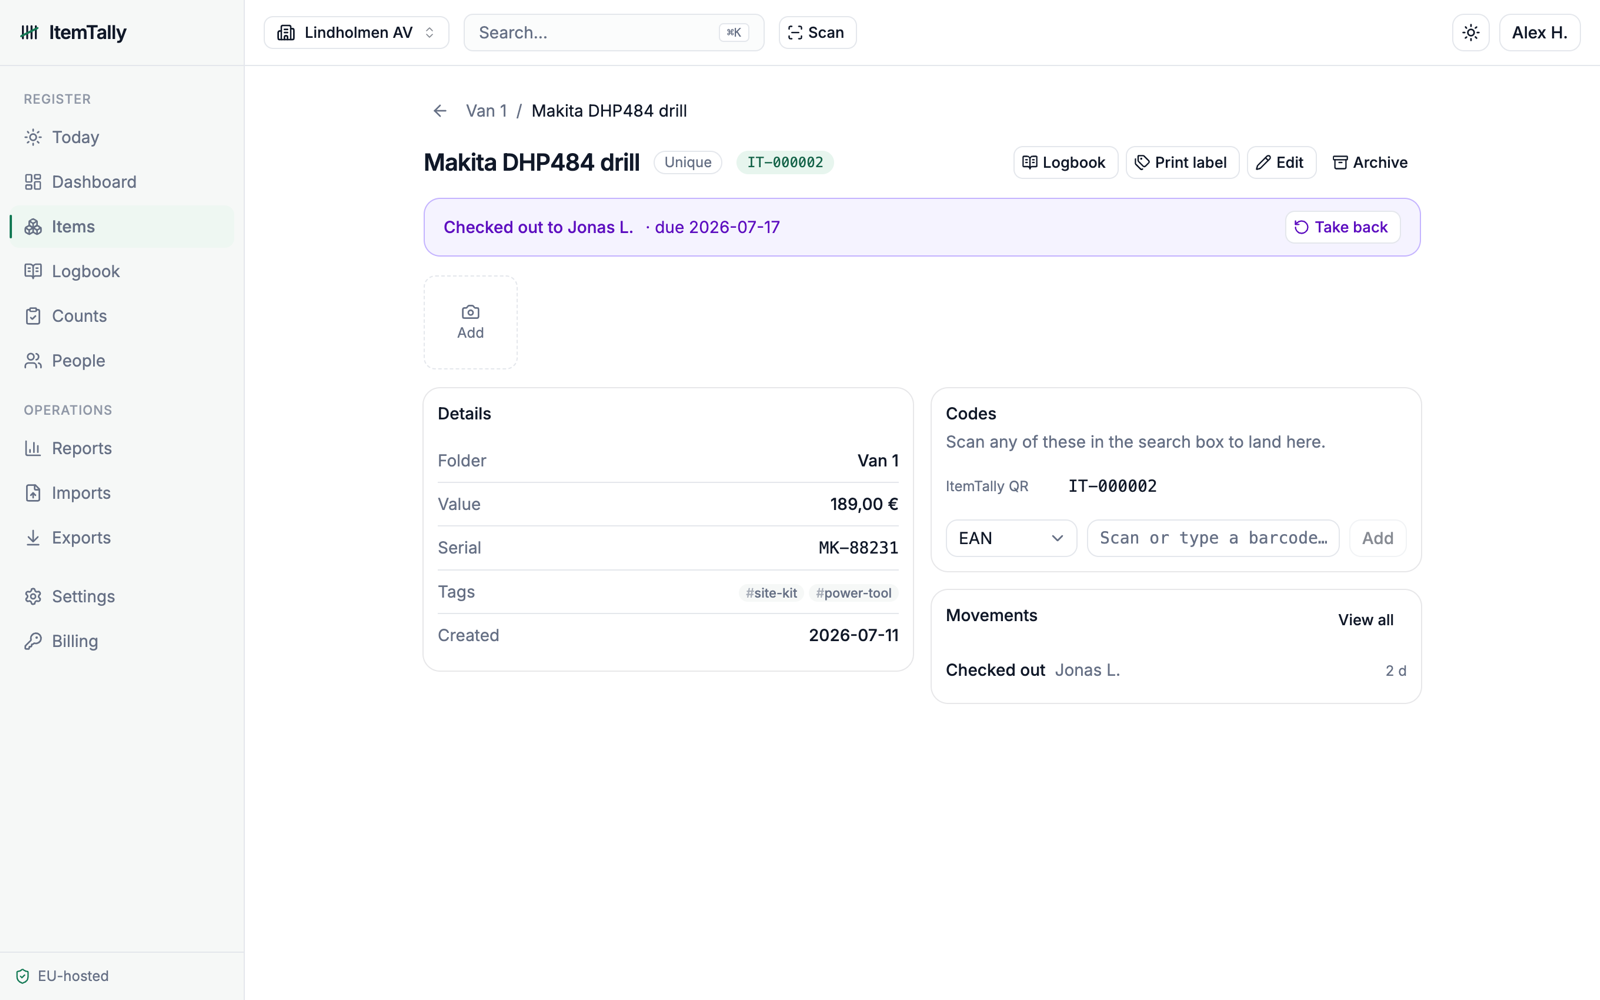Select the #power-tool tag
This screenshot has width=1600, height=1000.
pos(853,593)
